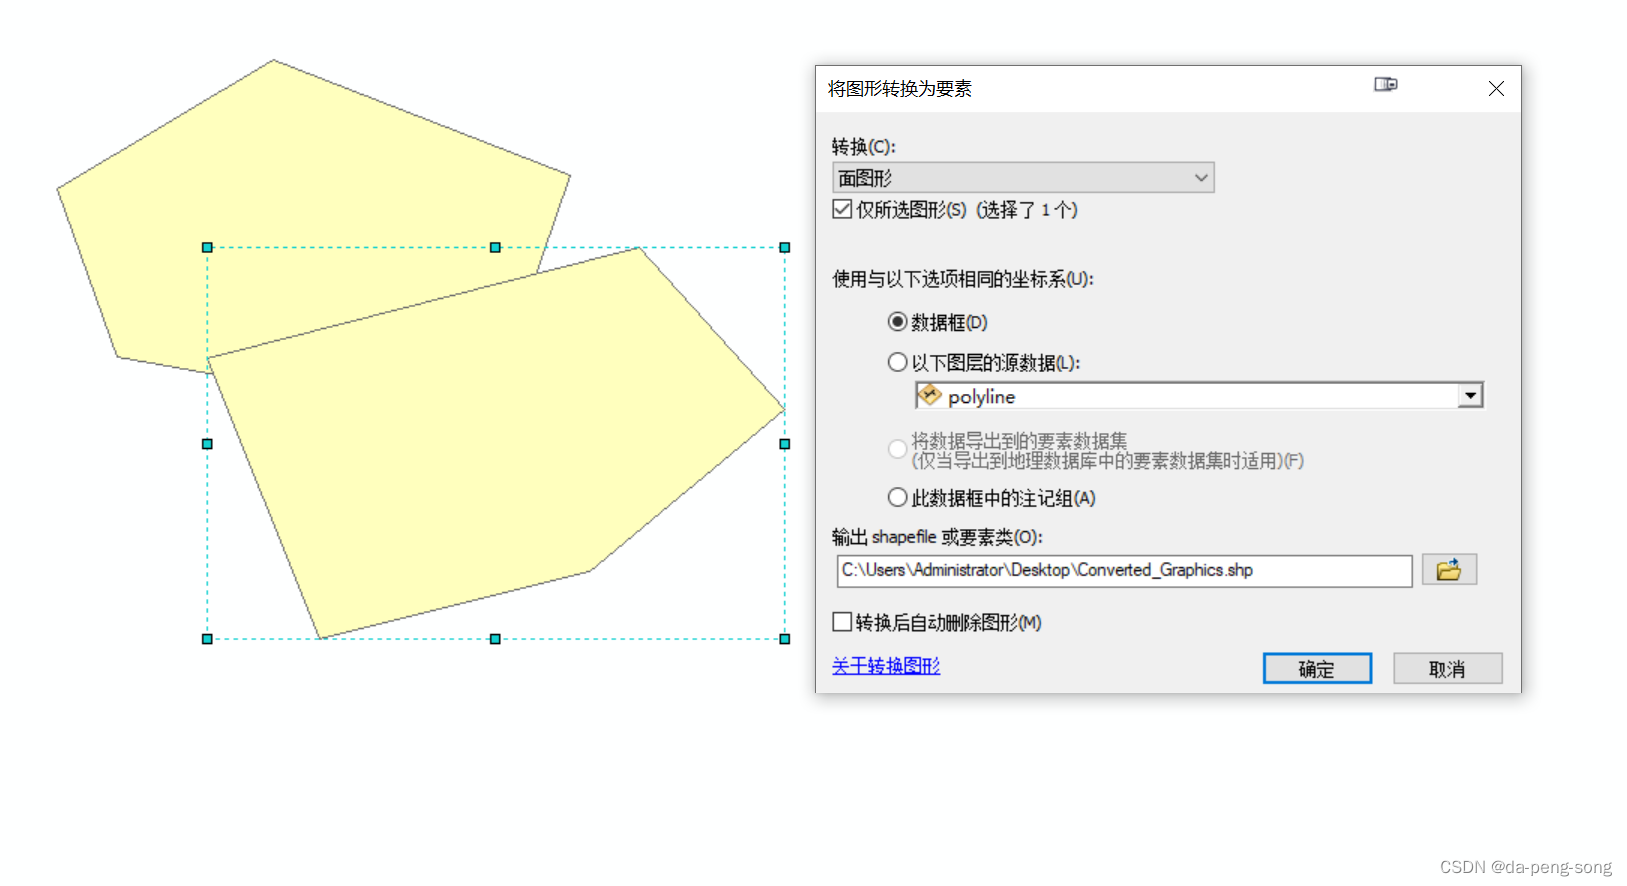Enable auto-delete graphics after conversion checkbox
This screenshot has height=886, width=1627.
tap(842, 622)
